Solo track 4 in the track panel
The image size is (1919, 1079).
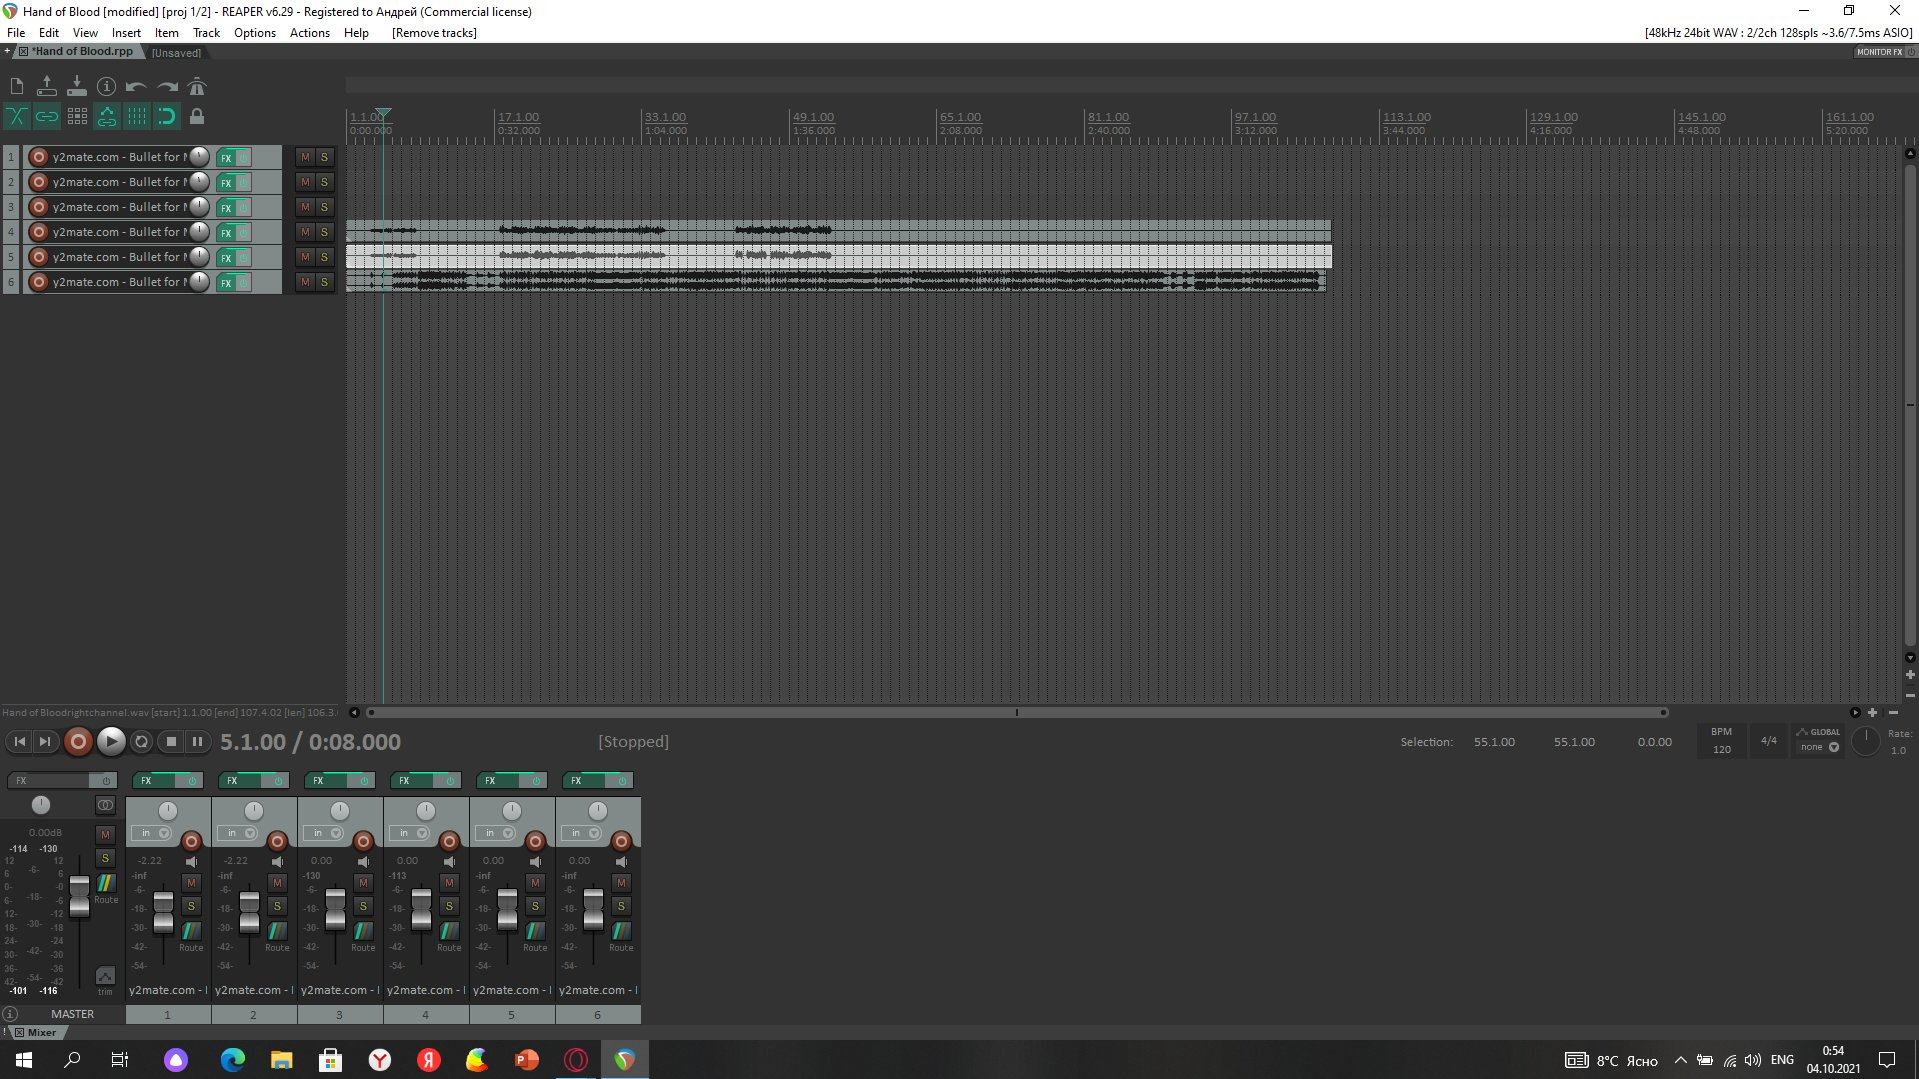click(x=324, y=232)
